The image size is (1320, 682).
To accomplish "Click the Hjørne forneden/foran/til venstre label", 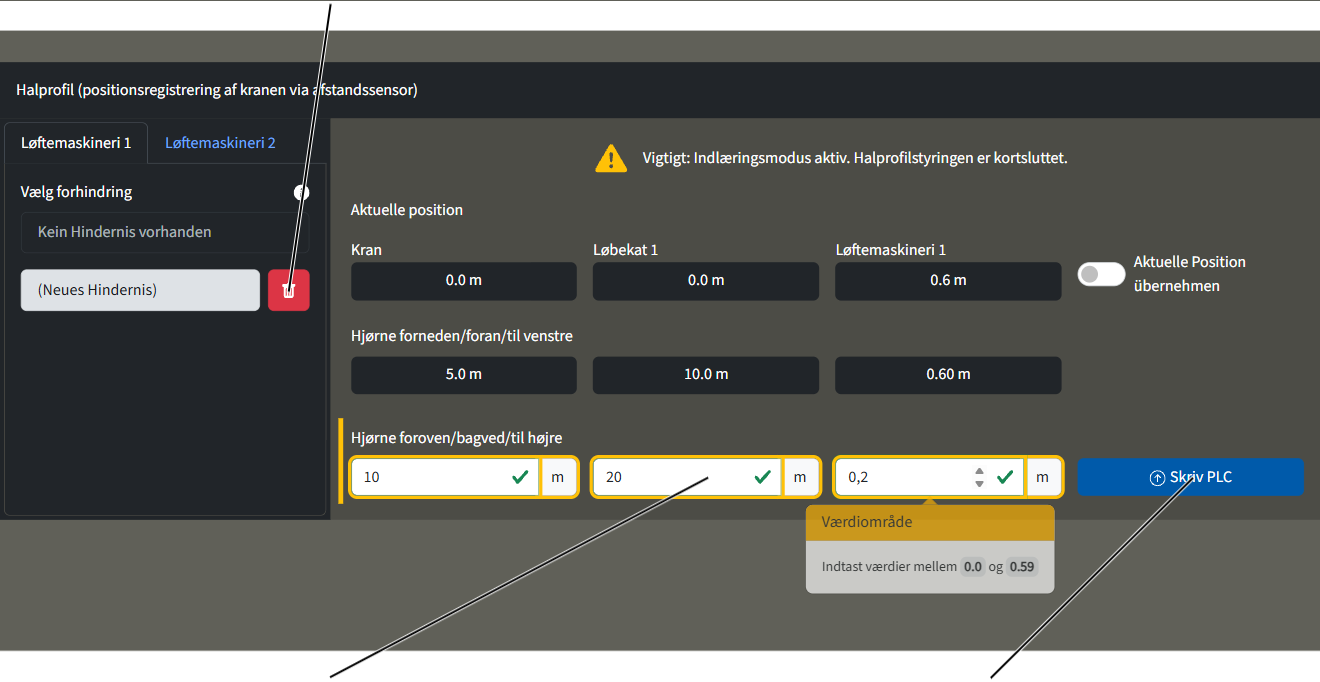I will (x=462, y=336).
